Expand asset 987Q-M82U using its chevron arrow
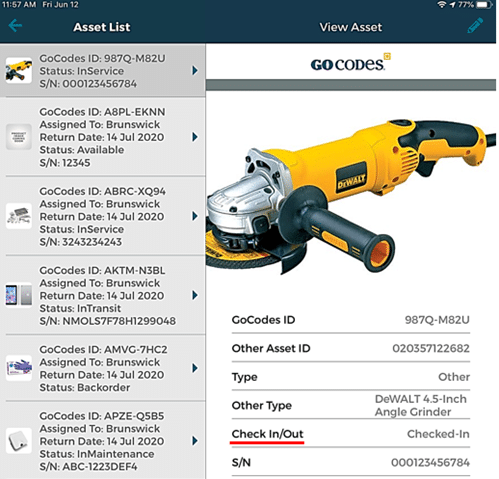499x479 pixels. point(195,70)
